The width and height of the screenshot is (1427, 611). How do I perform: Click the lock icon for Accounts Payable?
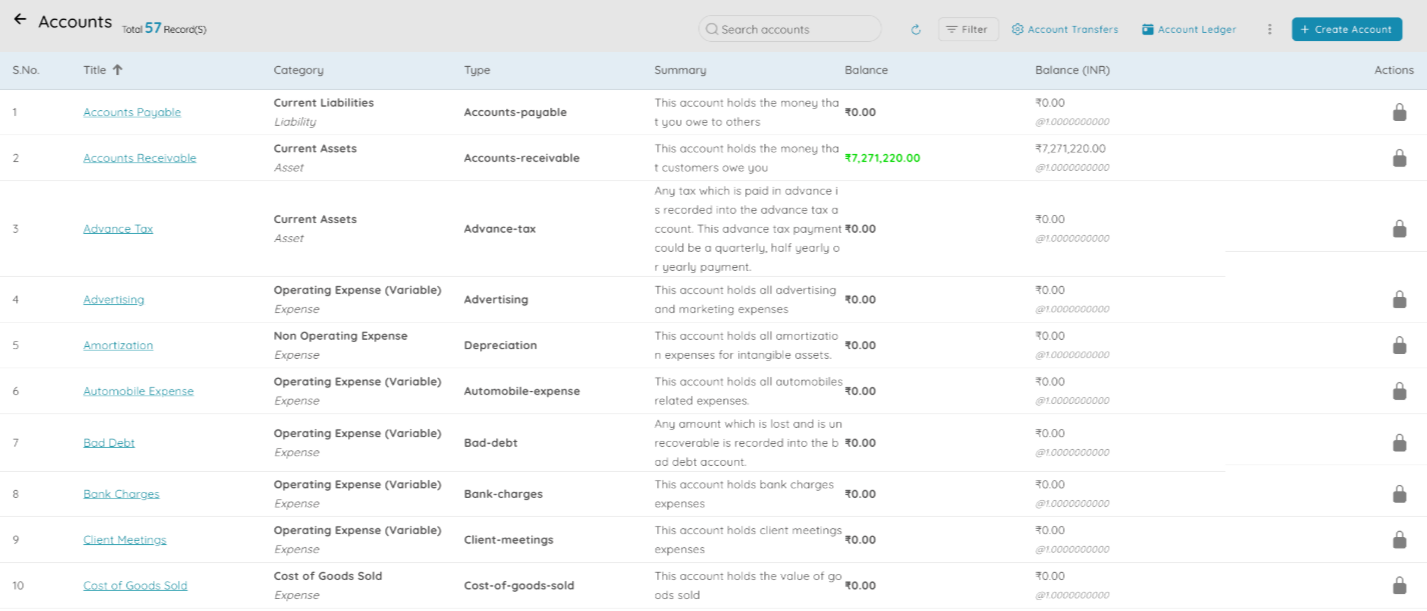(1399, 112)
